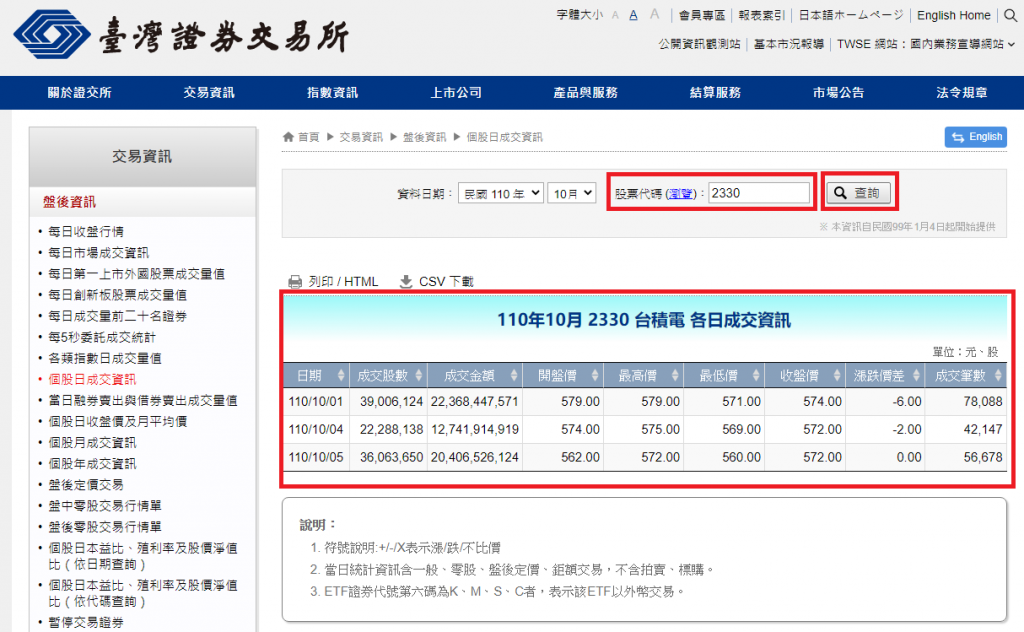Click the 39,006,124 volume cell
The height and width of the screenshot is (632, 1024).
coord(391,402)
